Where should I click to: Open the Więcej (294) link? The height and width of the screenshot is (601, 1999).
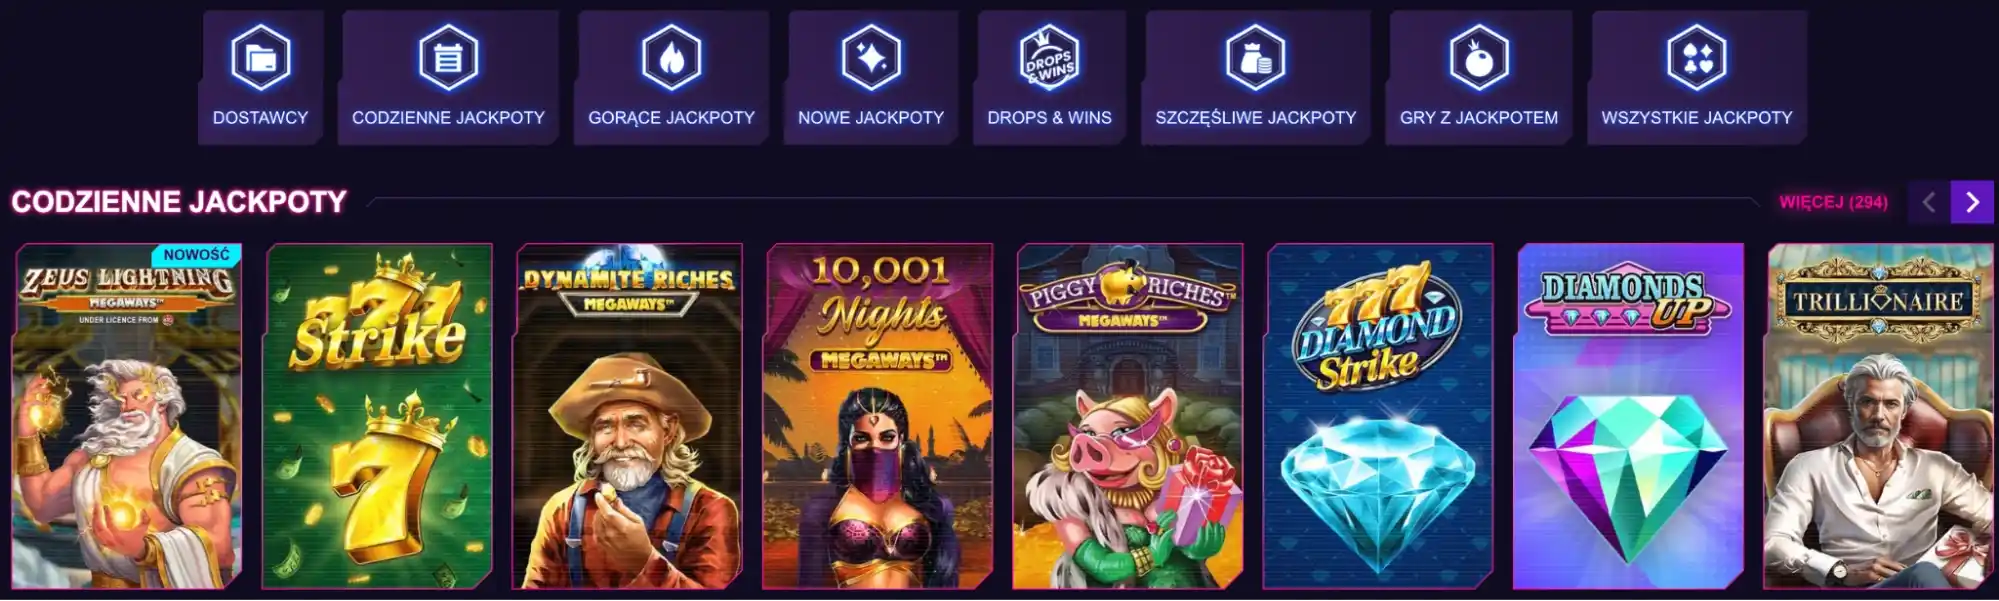point(1833,202)
